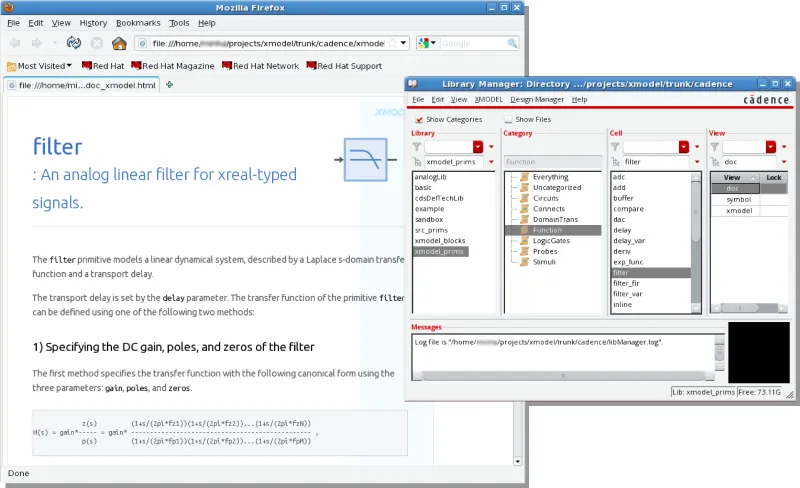
Task: Click Firefox Forward arrow button
Action: tap(37, 43)
